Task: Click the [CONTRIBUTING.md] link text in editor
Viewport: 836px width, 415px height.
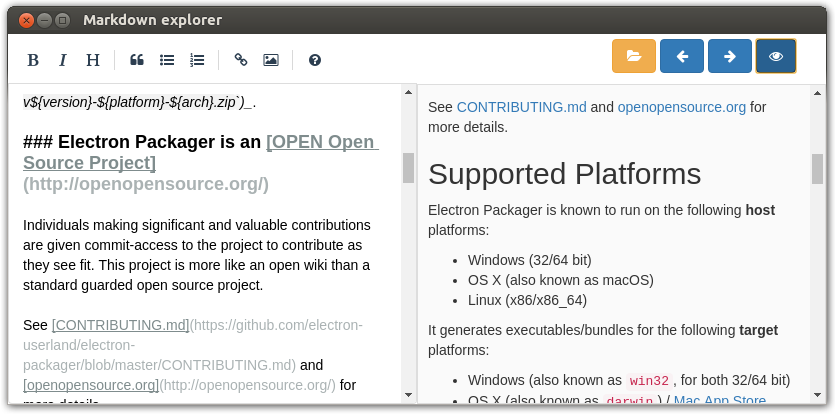Action: (x=120, y=325)
